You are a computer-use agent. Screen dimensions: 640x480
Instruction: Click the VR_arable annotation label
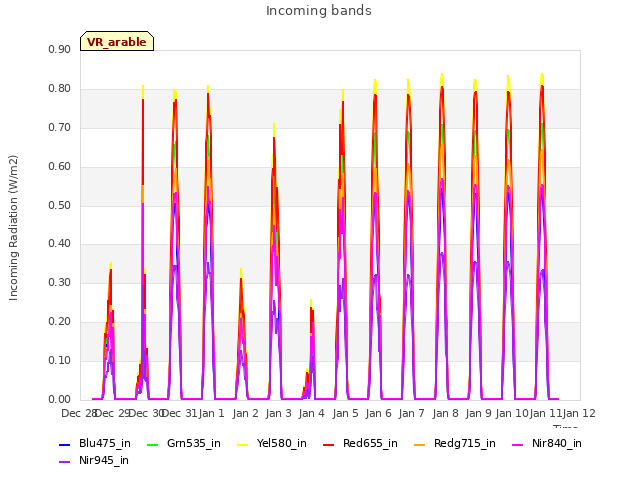click(x=117, y=41)
